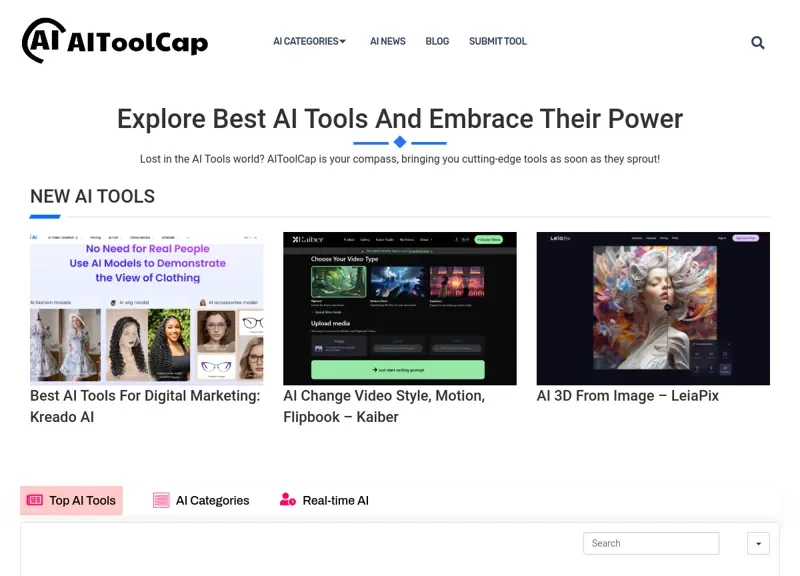
Task: Open 'AI 3D From Image – LeiaPix' link
Action: coord(628,396)
